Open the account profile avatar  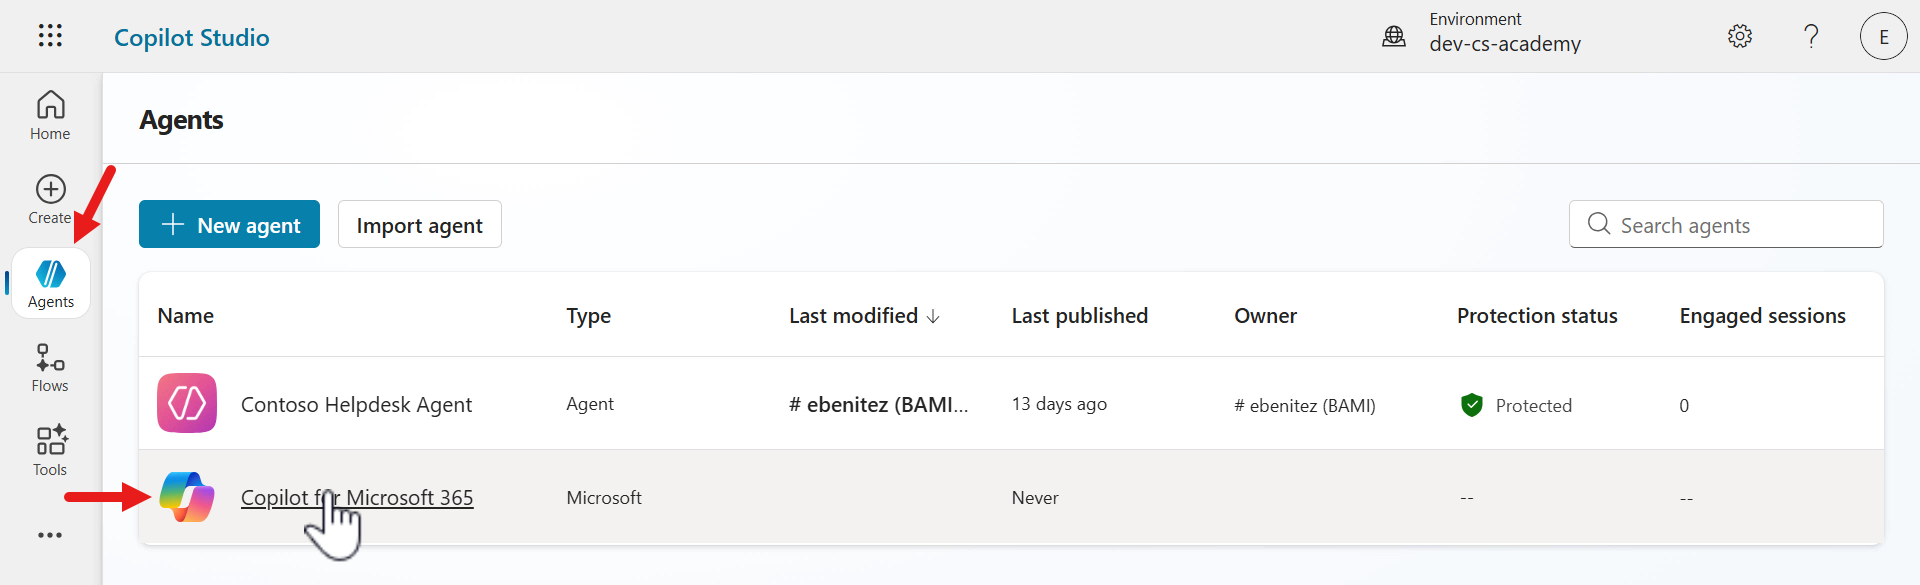coord(1883,36)
